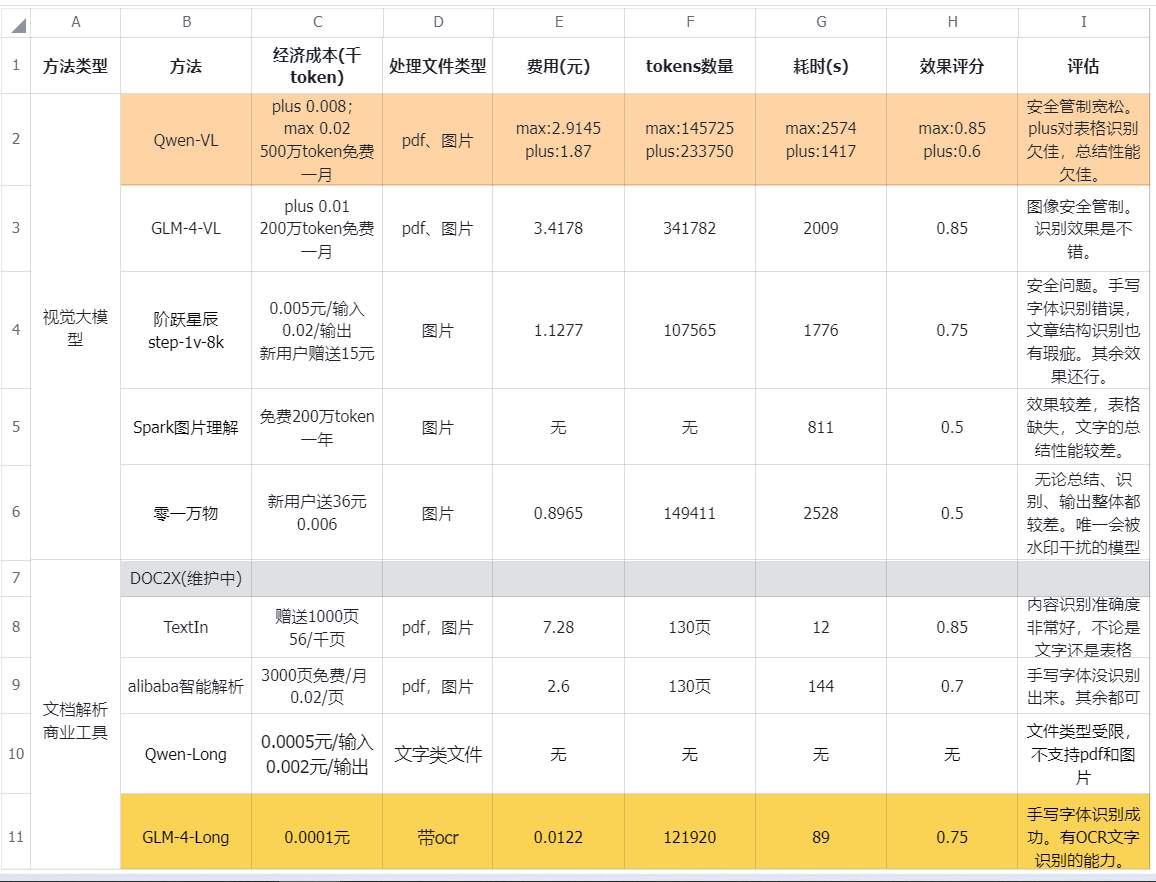Viewport: 1156px width, 882px height.
Task: Select the GLM-4-VL cell
Action: [x=186, y=229]
